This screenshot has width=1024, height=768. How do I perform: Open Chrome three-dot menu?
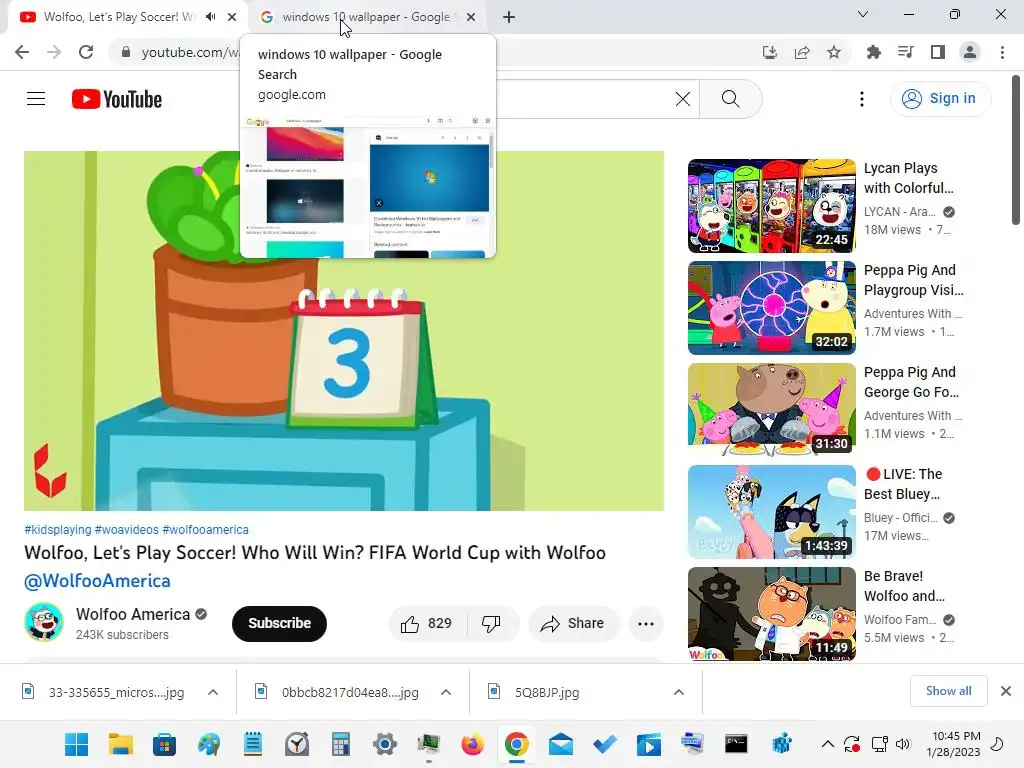point(1002,52)
